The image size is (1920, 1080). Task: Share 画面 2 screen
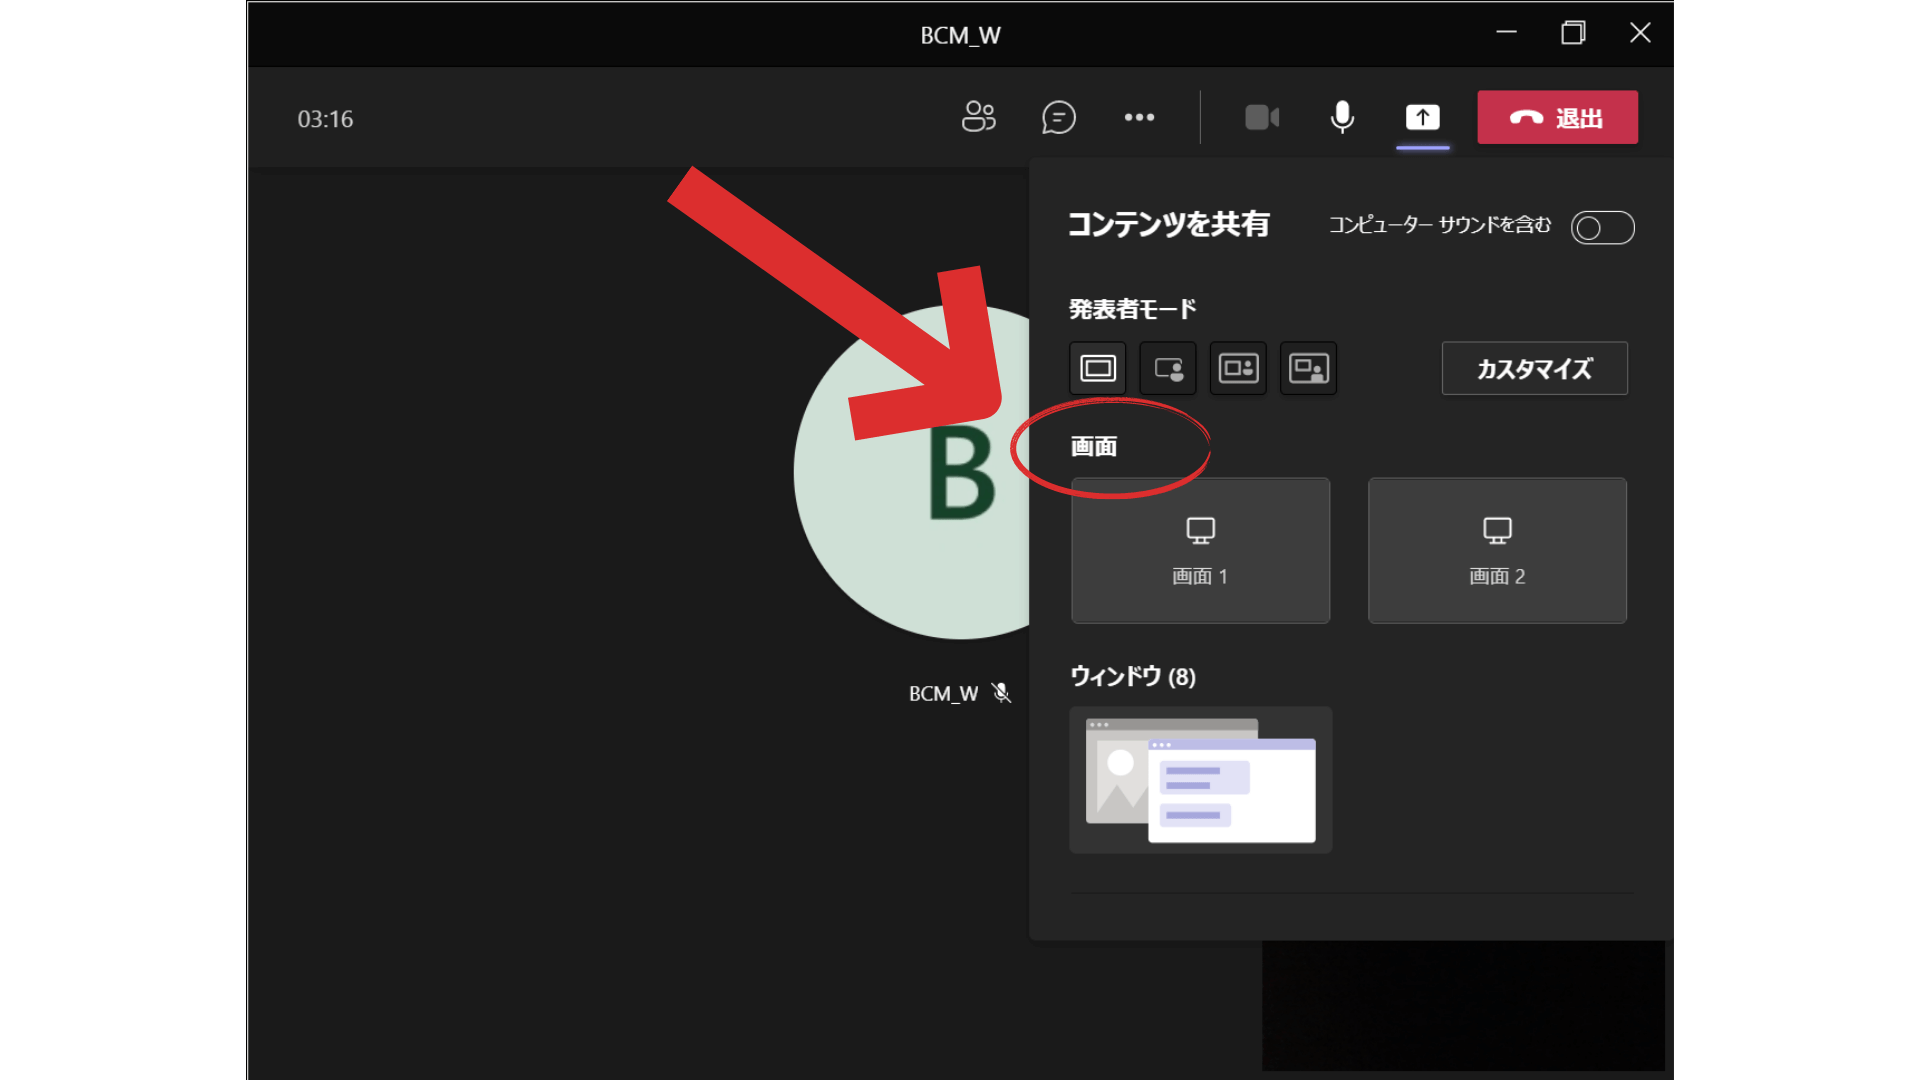(x=1496, y=550)
